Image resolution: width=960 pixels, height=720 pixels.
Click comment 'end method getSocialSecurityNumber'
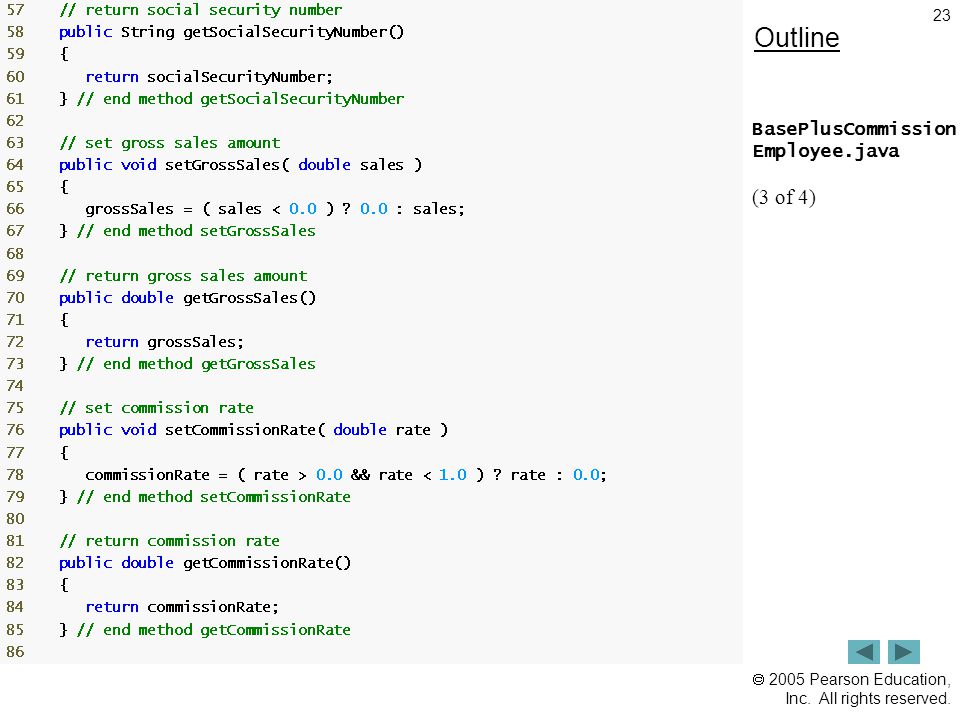pyautogui.click(x=241, y=99)
